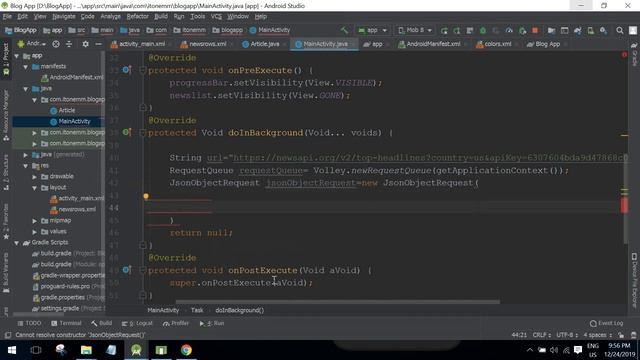This screenshot has height=360, width=640.
Task: Collapse the manifests folder arrow
Action: coord(26,67)
